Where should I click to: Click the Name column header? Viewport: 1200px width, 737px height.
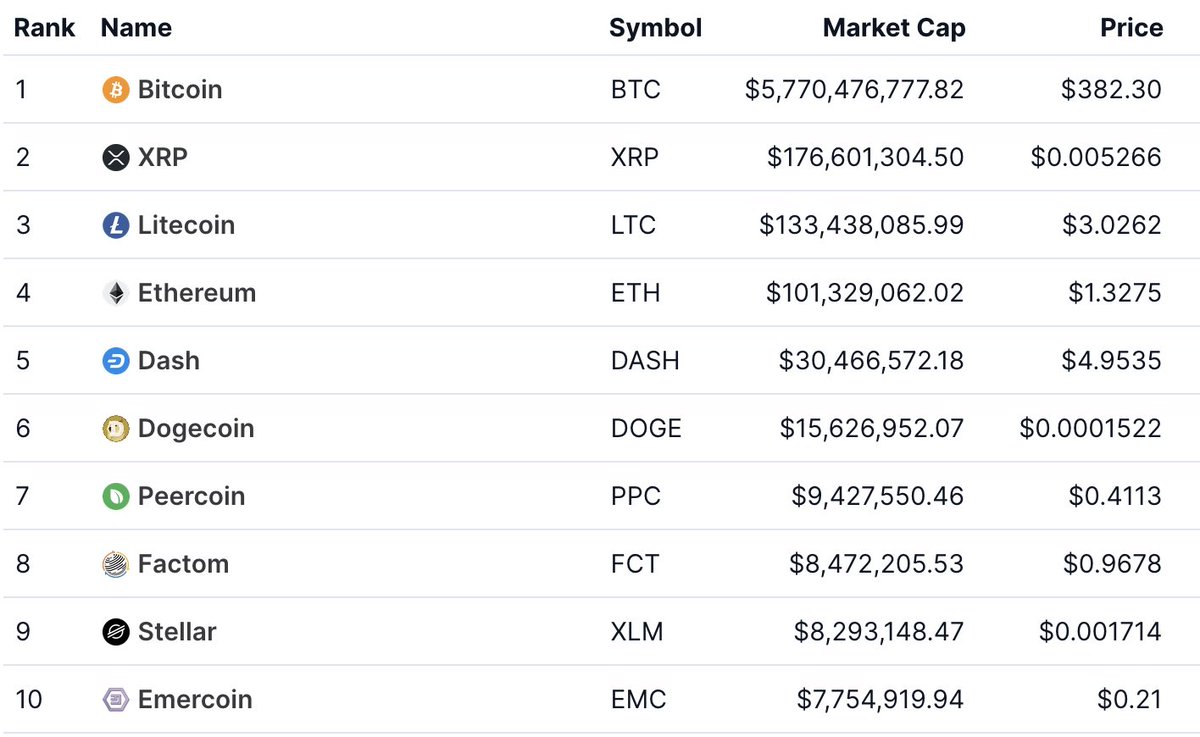pyautogui.click(x=136, y=28)
